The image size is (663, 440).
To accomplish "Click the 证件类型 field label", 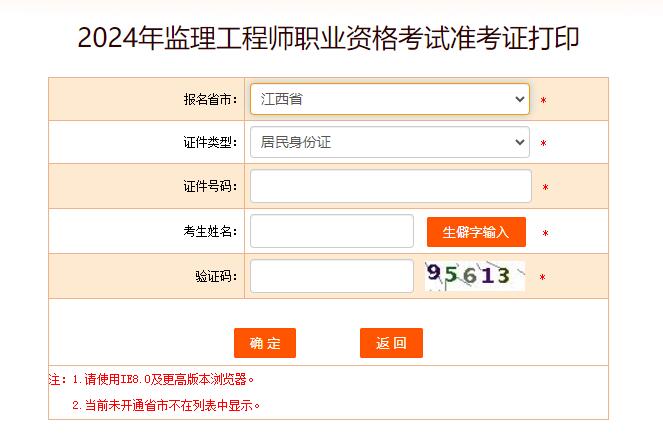I will [x=211, y=143].
